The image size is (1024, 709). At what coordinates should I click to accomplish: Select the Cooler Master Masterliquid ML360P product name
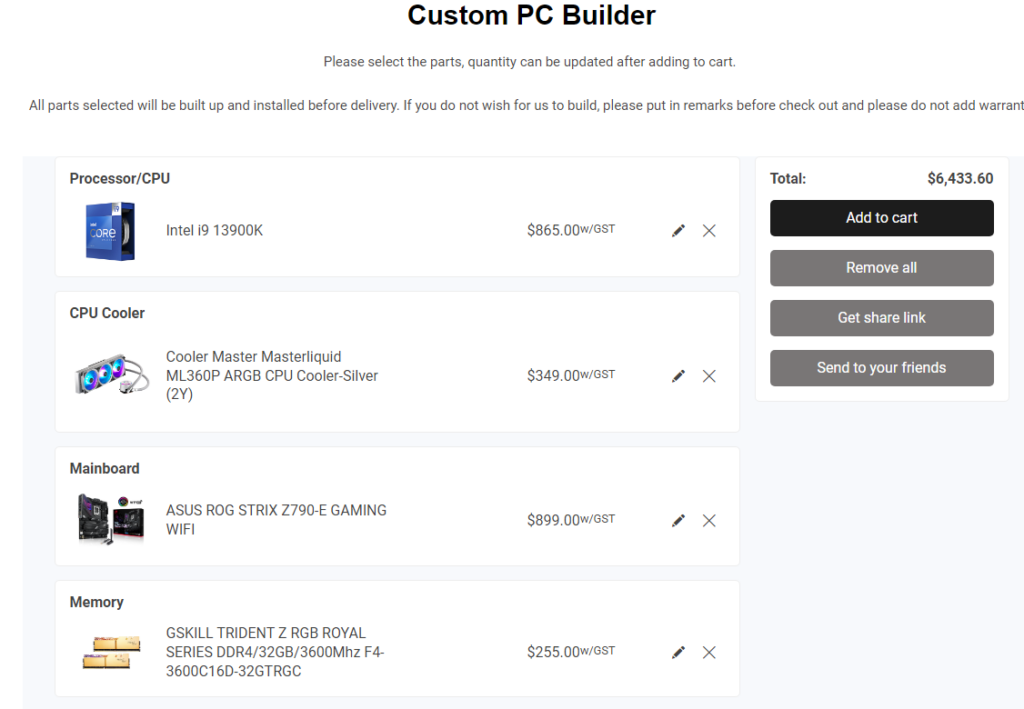tap(272, 375)
